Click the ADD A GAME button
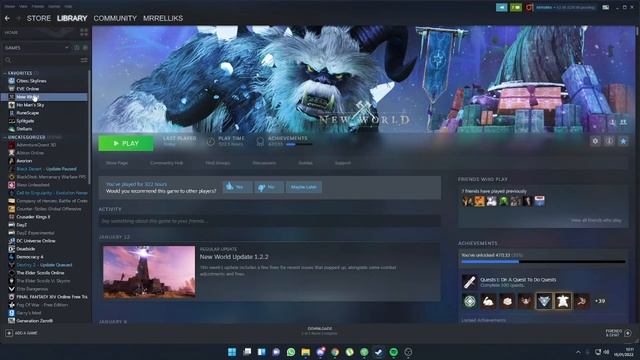640x360 pixels. click(22, 333)
